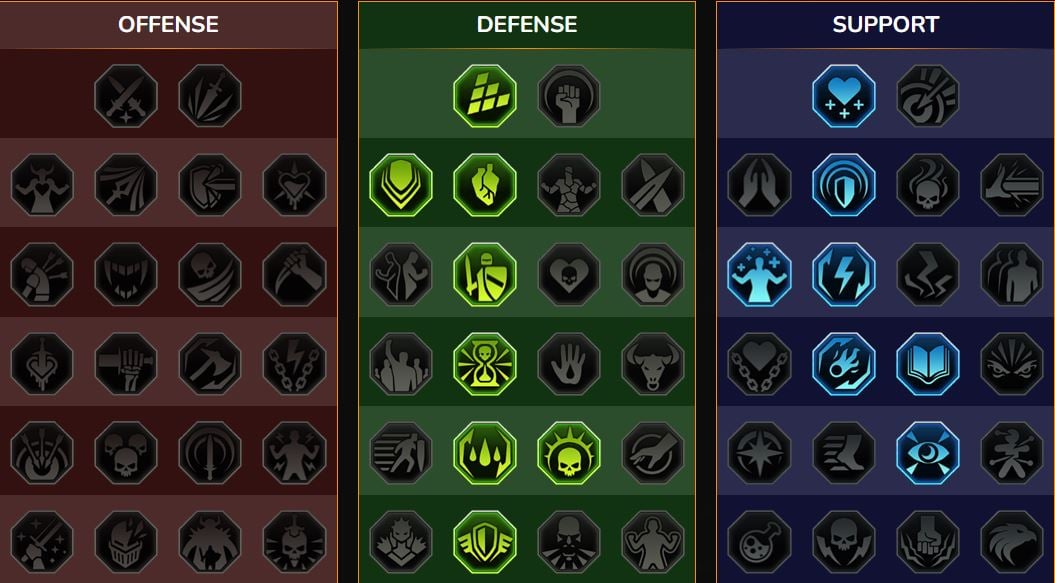
Task: Click the blue open book mastery icon
Action: point(928,364)
